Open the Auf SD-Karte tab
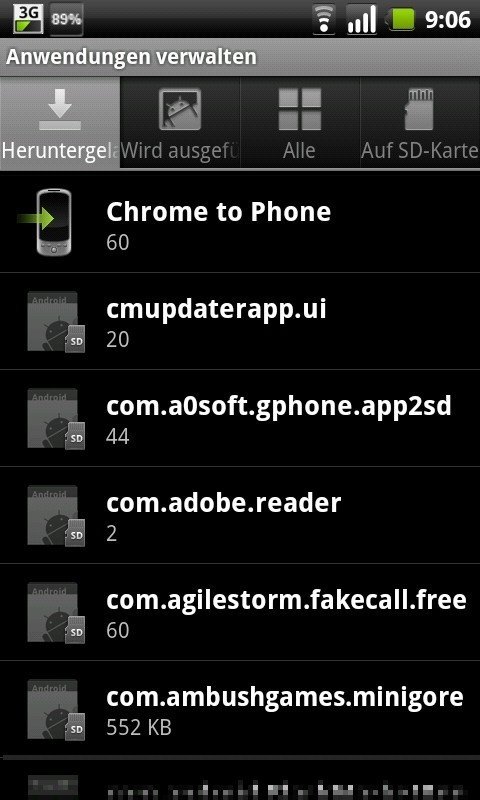The height and width of the screenshot is (800, 480). pyautogui.click(x=420, y=123)
